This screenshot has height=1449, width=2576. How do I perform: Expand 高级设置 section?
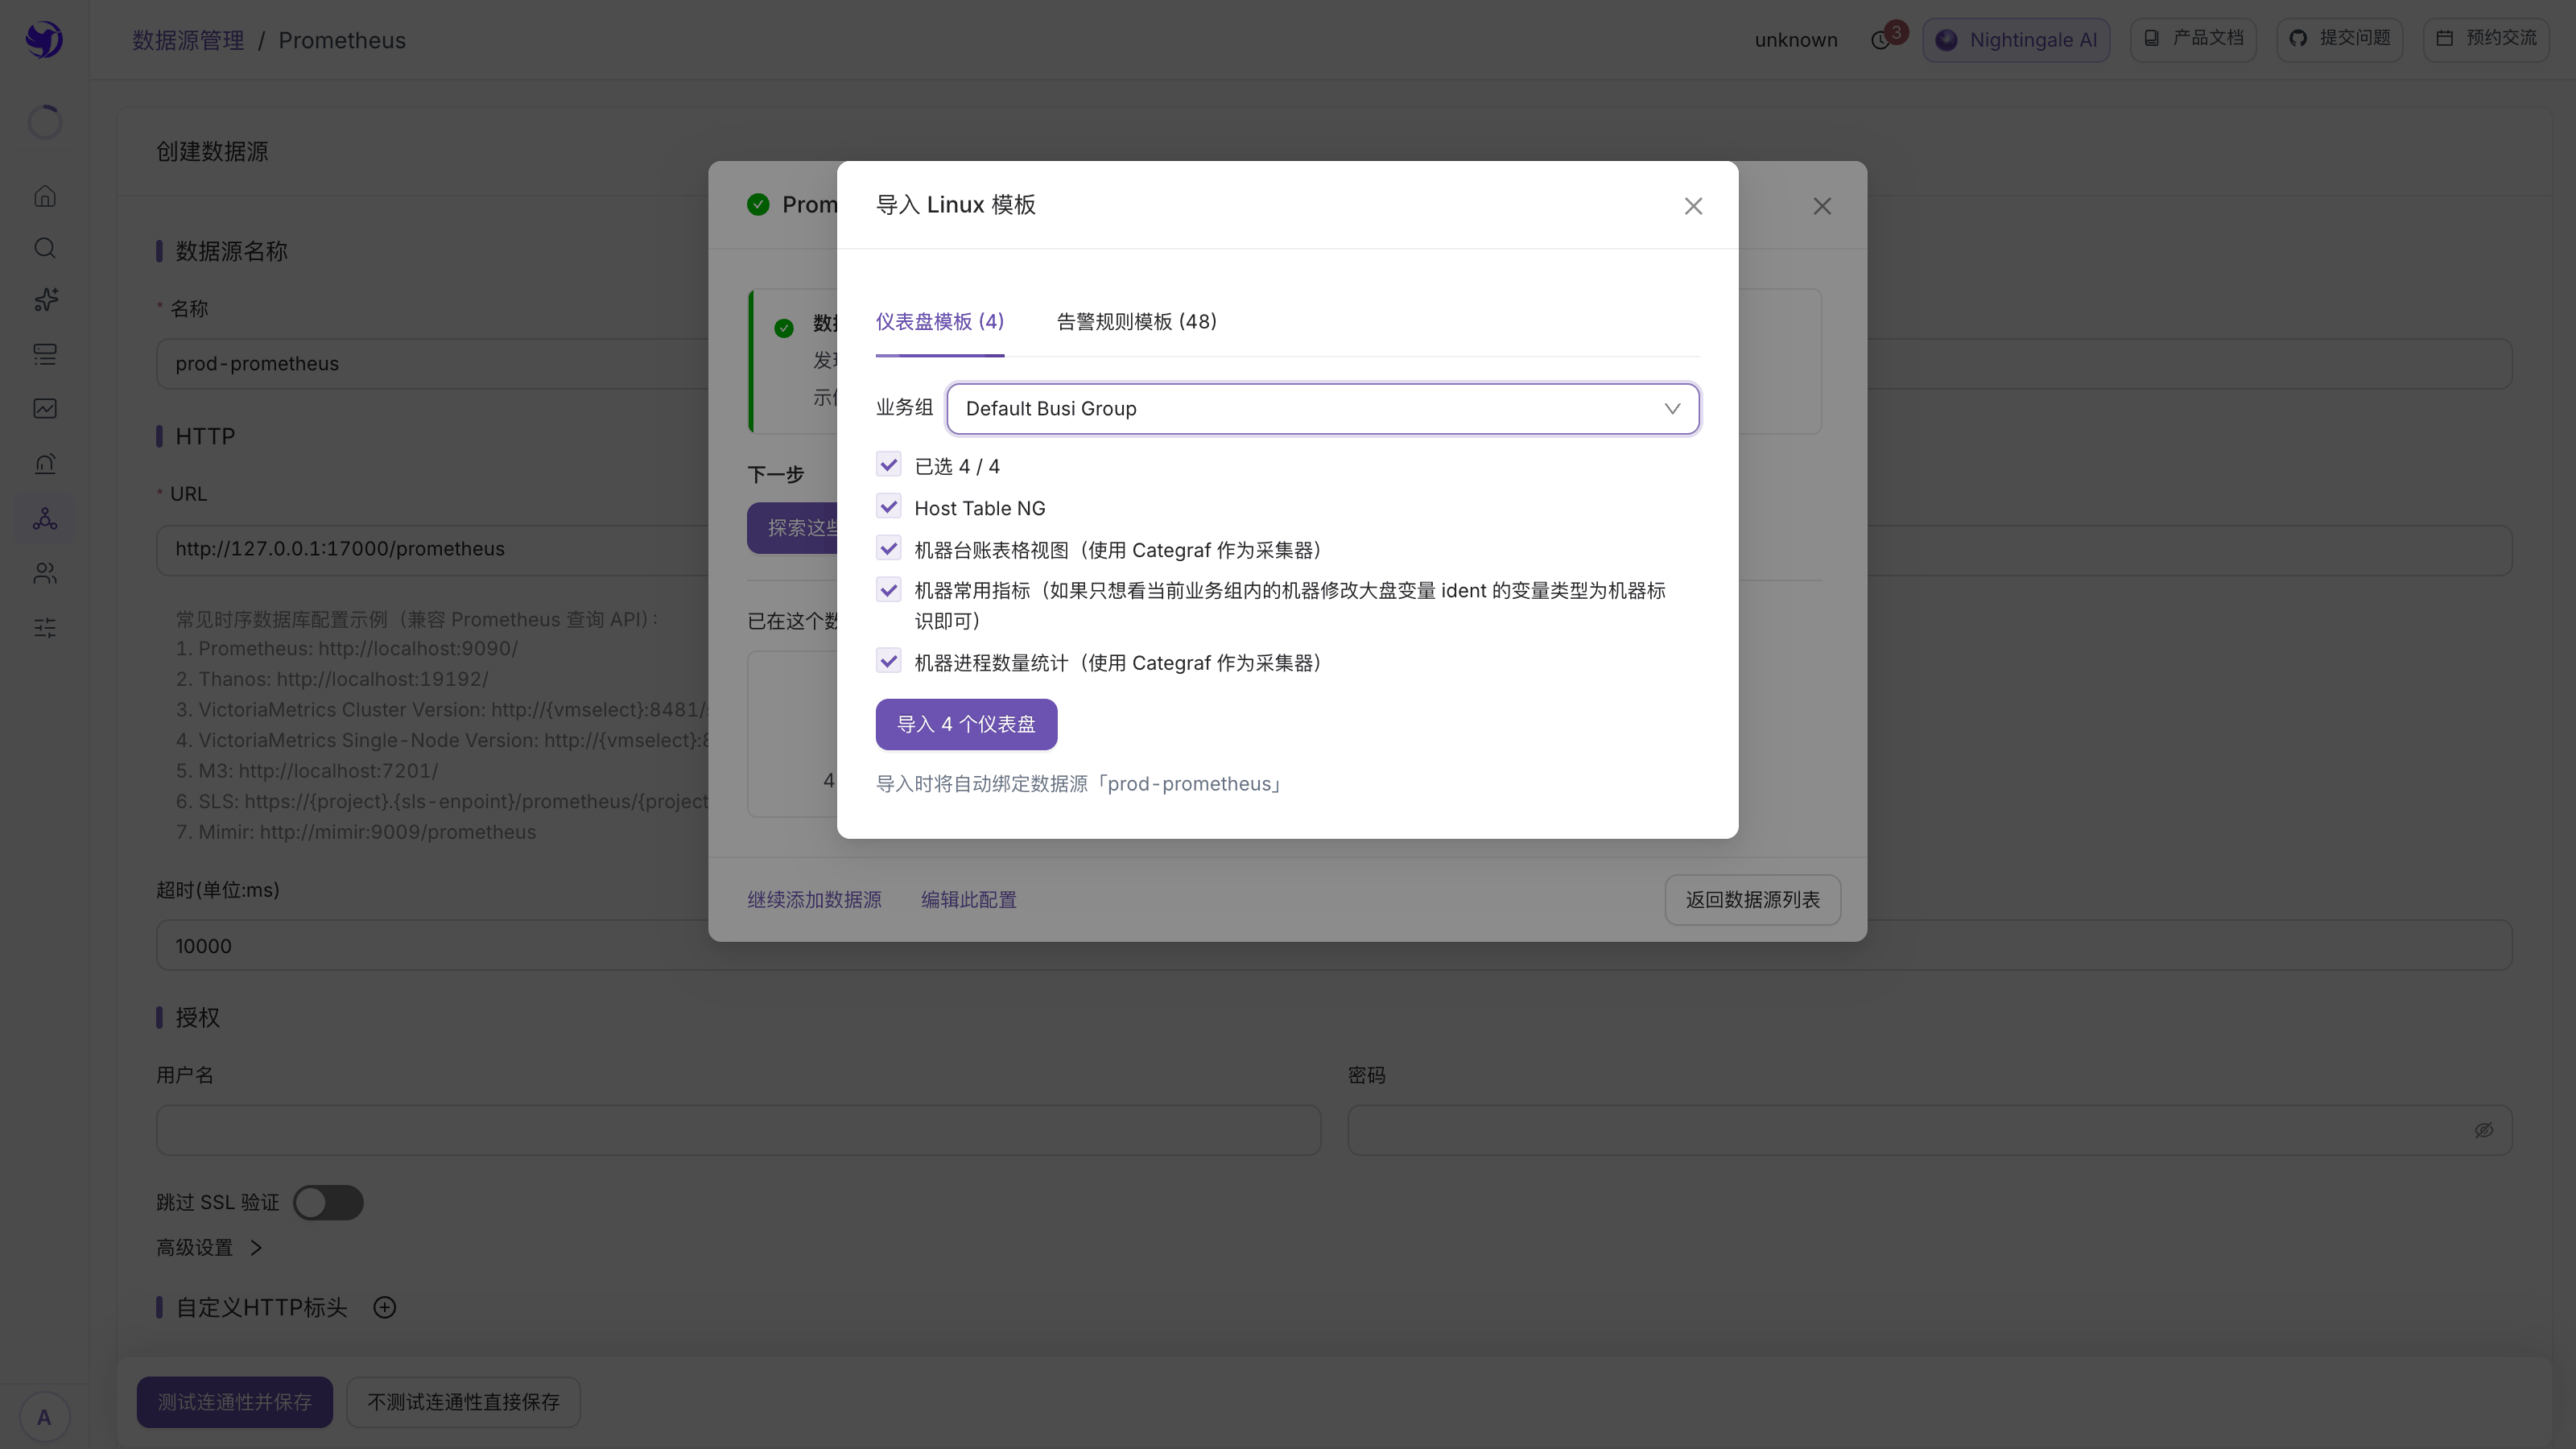[x=209, y=1248]
